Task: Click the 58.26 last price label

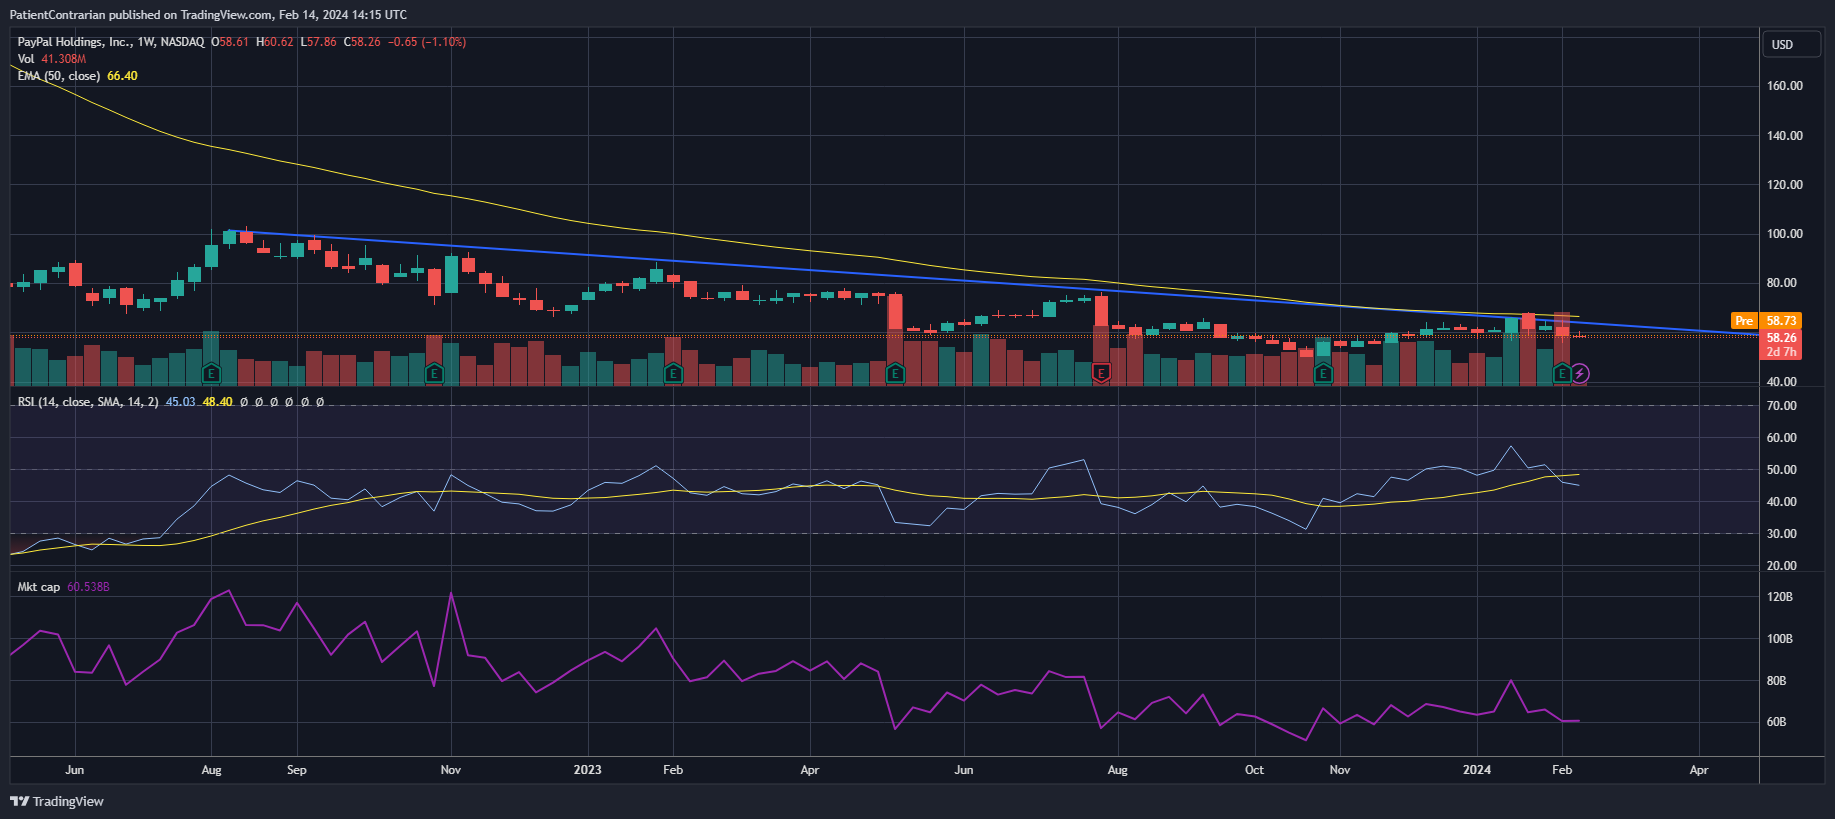Action: pos(1781,338)
